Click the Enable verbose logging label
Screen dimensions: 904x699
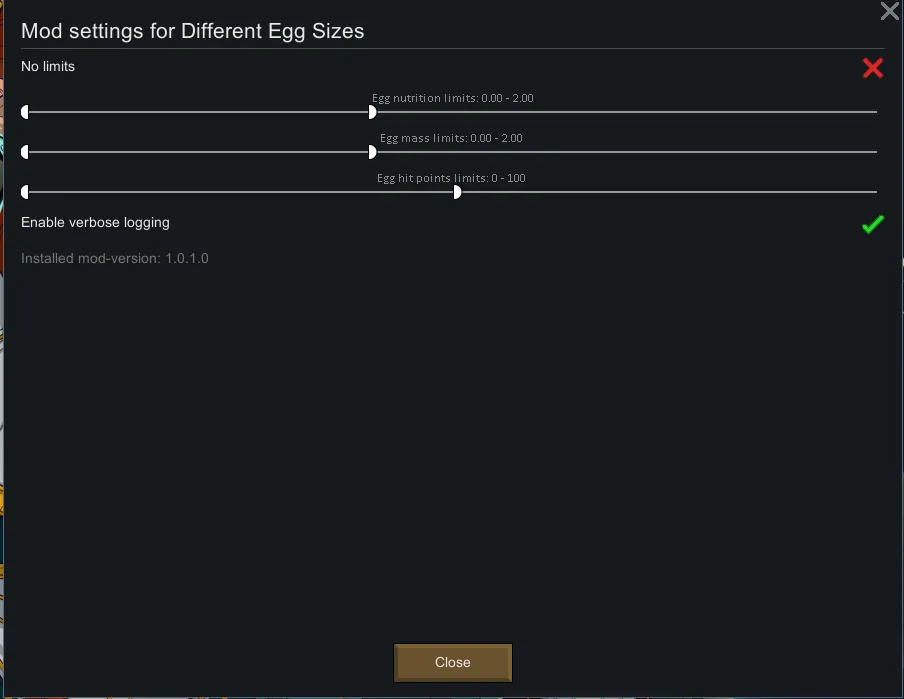pos(95,223)
